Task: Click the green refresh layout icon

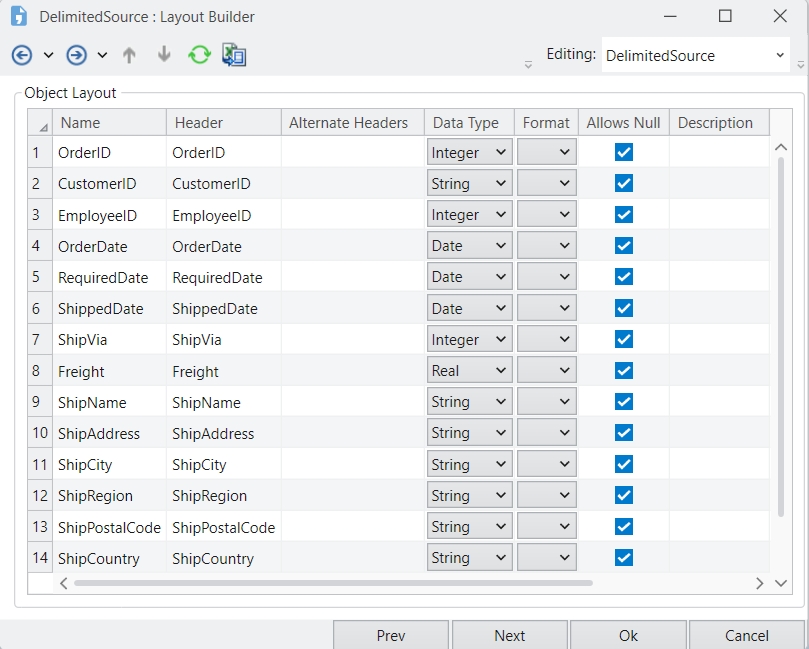Action: click(199, 55)
